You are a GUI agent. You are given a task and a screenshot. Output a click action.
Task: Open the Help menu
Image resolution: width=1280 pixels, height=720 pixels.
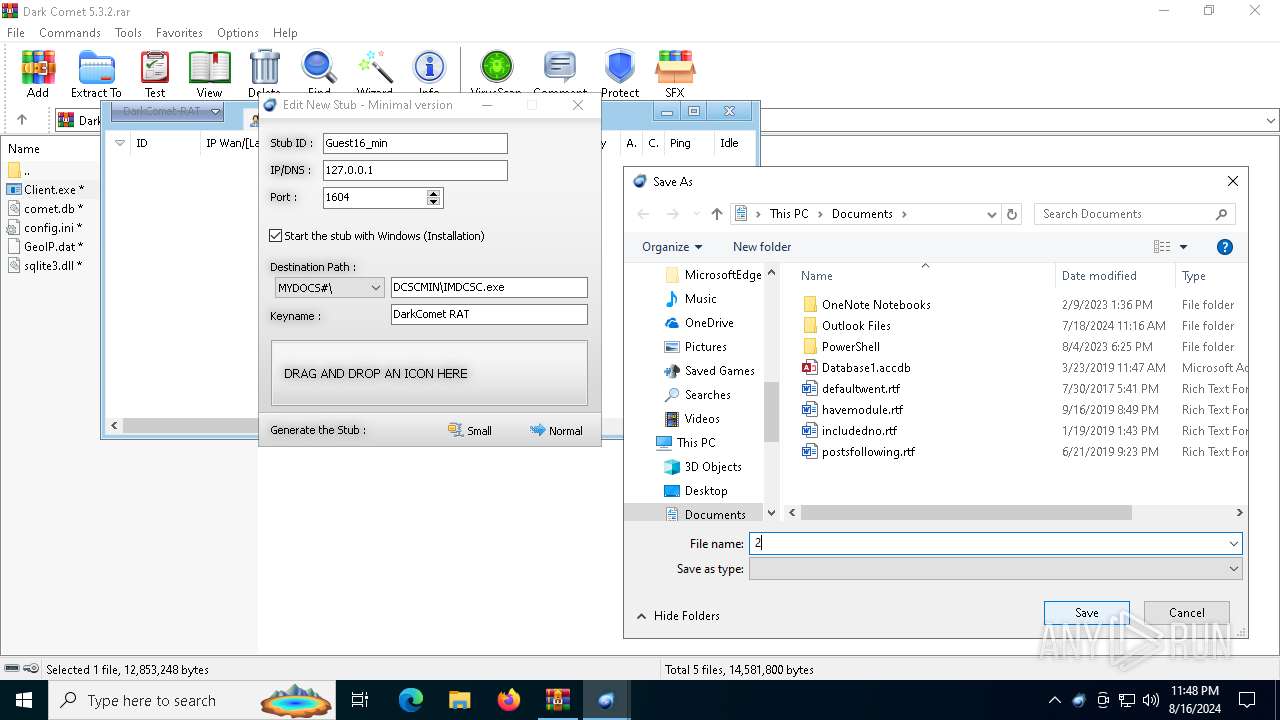tap(285, 33)
